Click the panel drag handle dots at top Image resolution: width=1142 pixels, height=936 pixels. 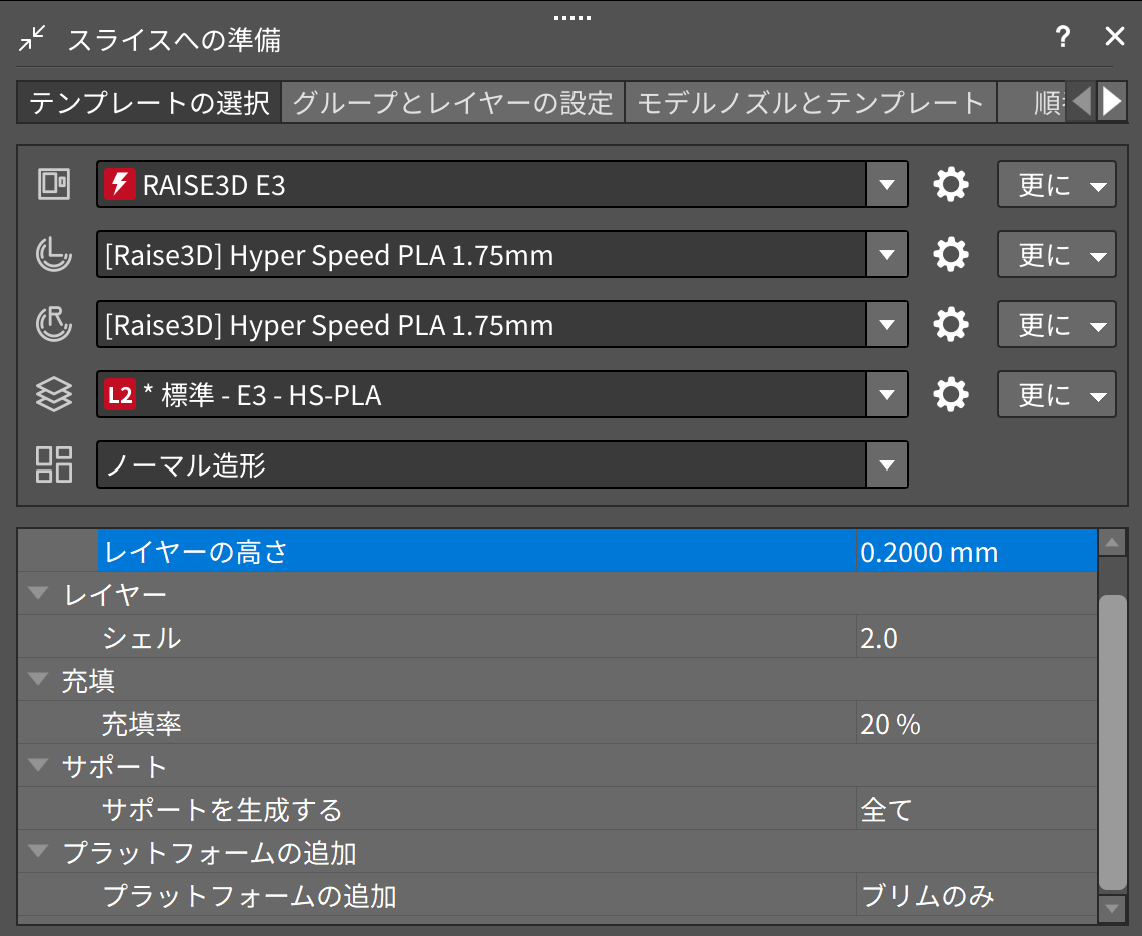click(x=572, y=17)
